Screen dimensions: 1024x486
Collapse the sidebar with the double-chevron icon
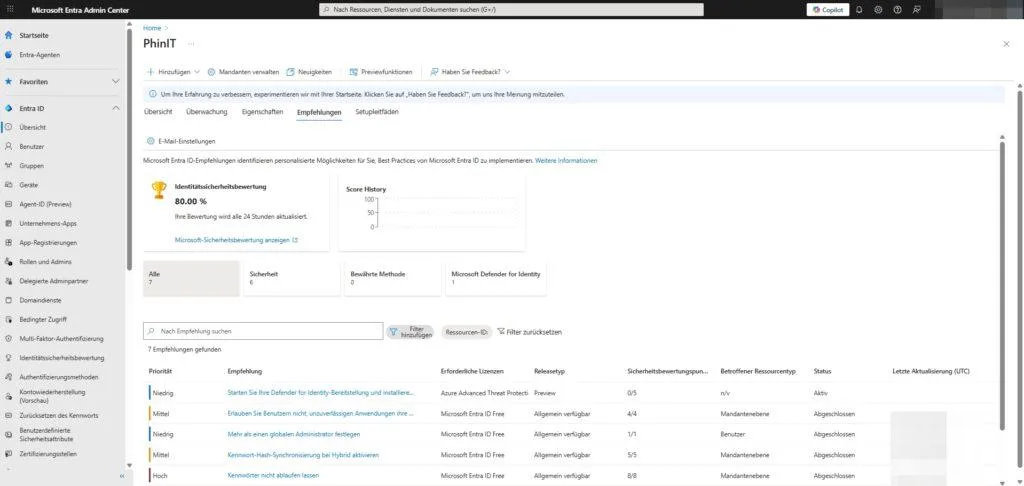[121, 477]
